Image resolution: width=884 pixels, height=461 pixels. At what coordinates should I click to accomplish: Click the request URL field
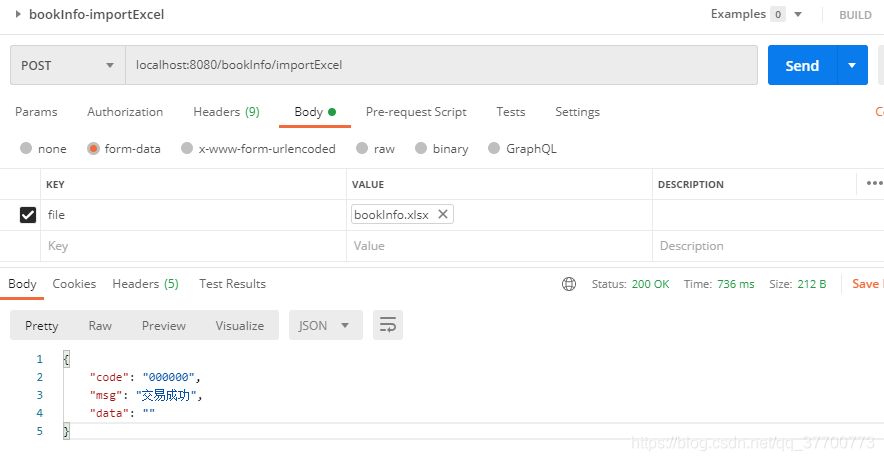[441, 65]
